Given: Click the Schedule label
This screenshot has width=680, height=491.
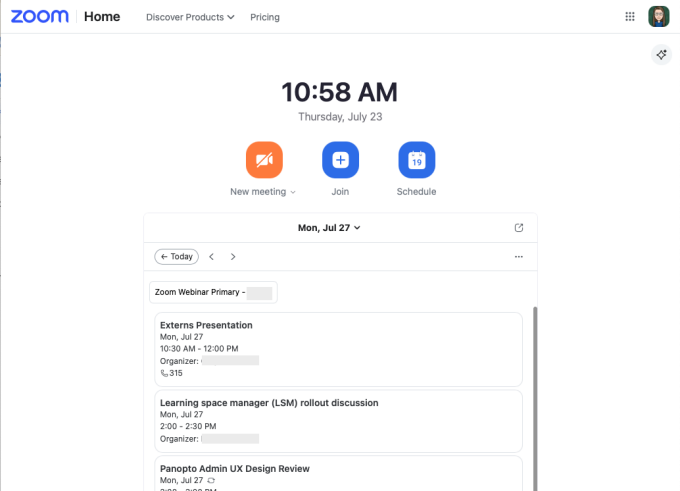Looking at the screenshot, I should coord(416,192).
